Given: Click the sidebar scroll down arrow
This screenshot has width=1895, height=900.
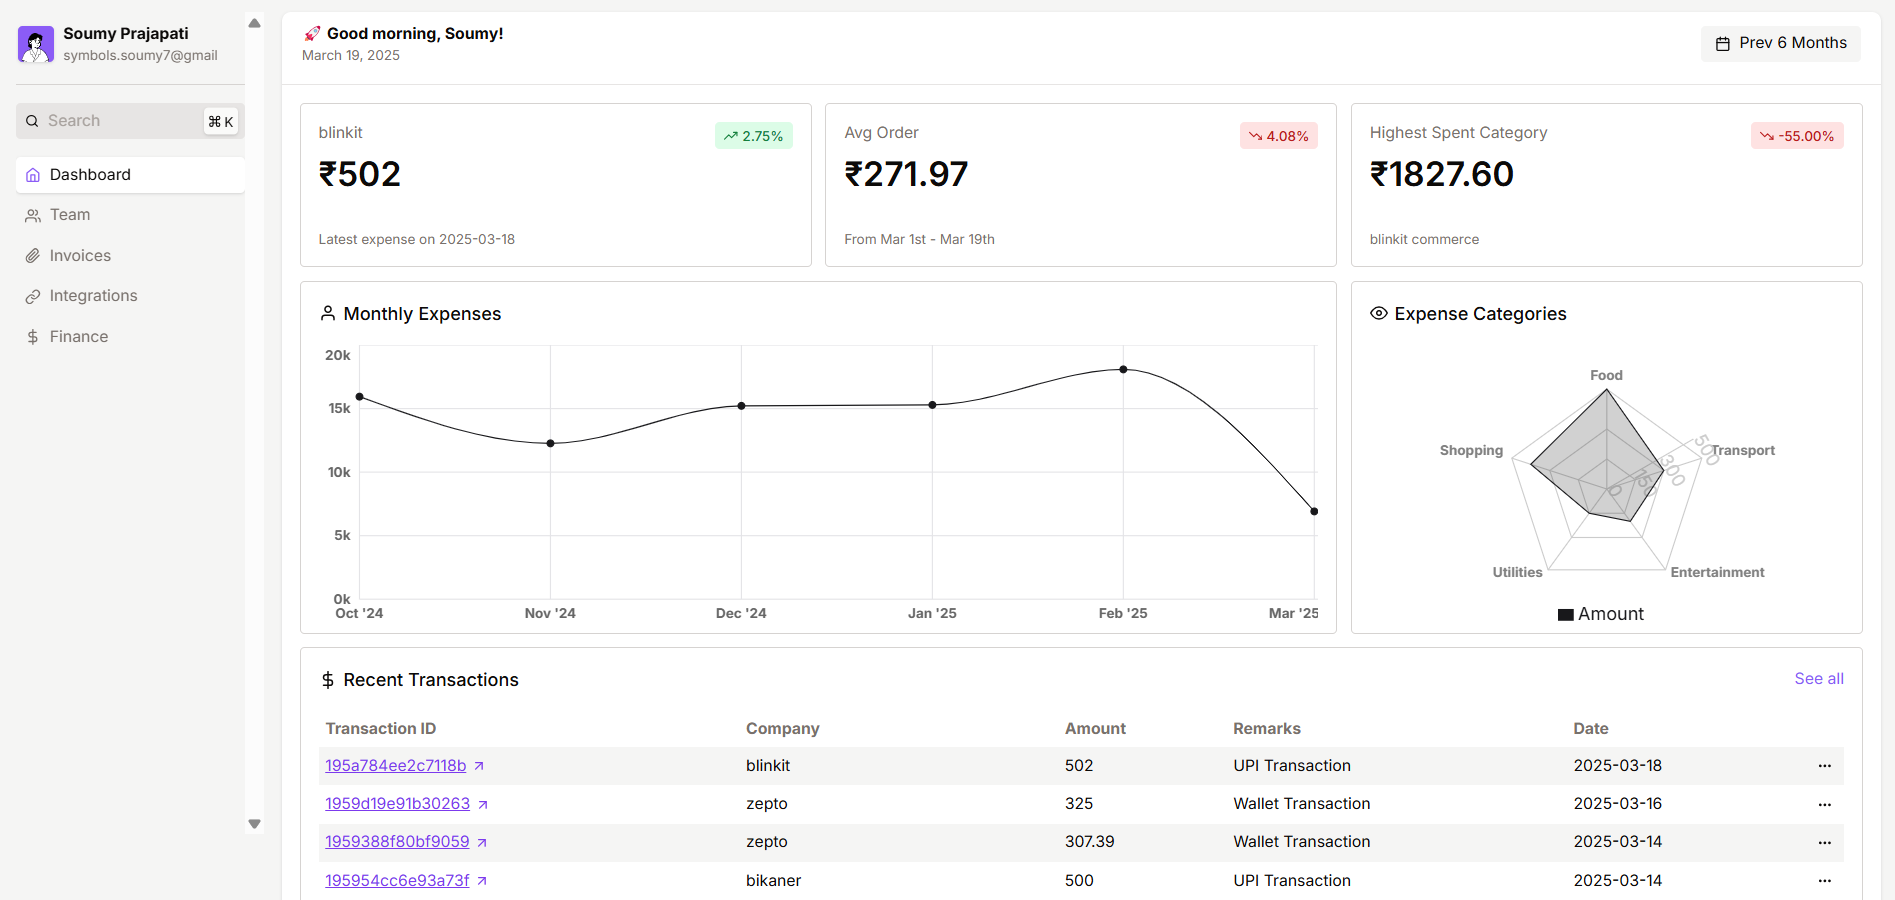Looking at the screenshot, I should 254,824.
